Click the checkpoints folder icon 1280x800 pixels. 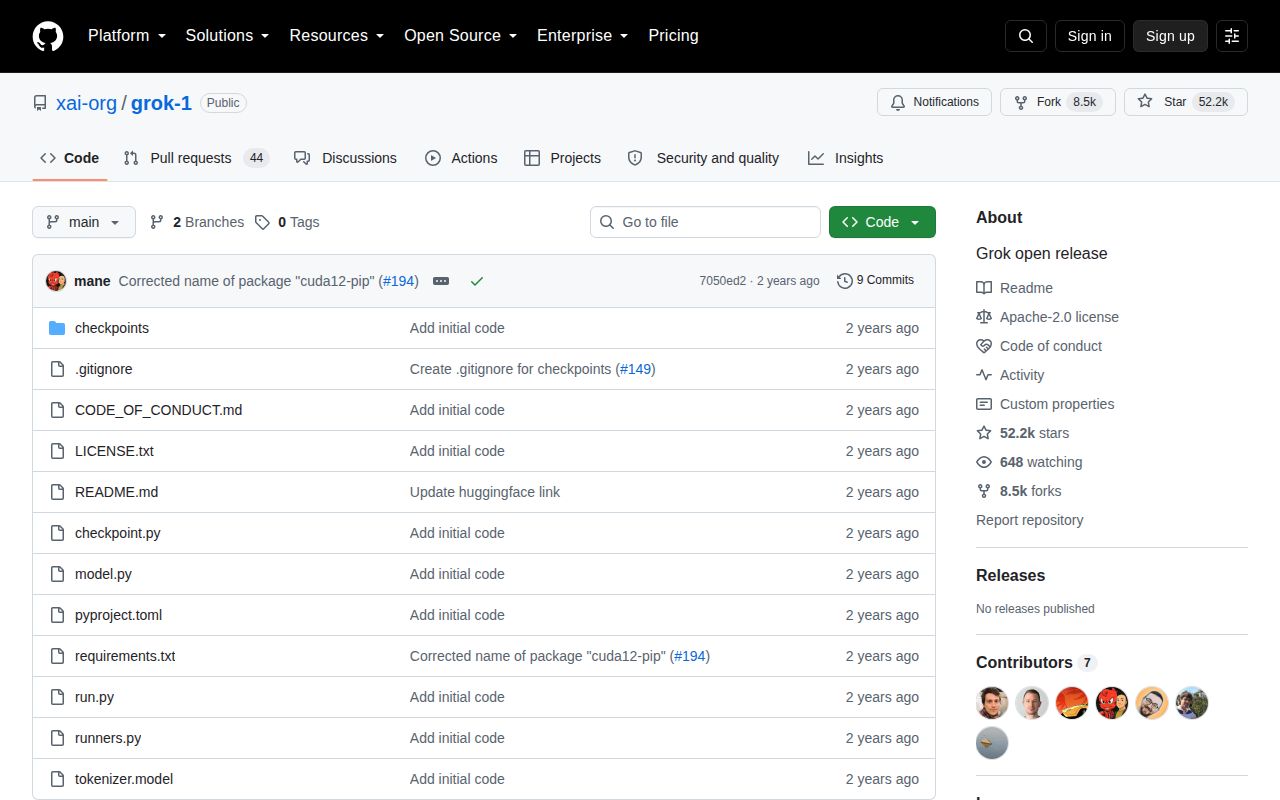tap(57, 328)
